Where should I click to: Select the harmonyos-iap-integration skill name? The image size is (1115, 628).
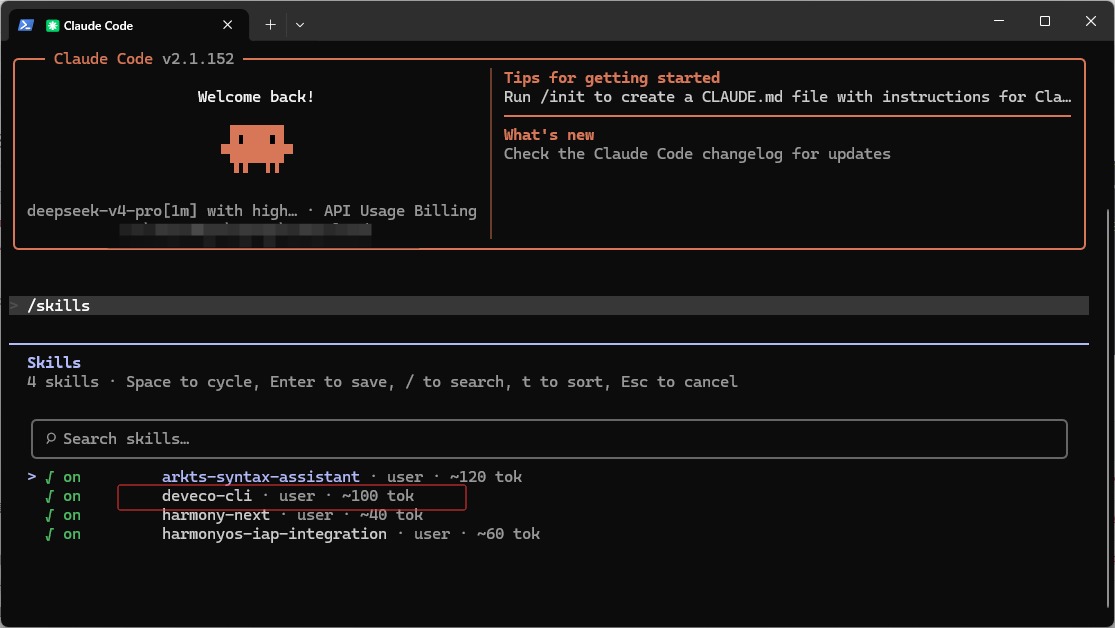coord(274,535)
